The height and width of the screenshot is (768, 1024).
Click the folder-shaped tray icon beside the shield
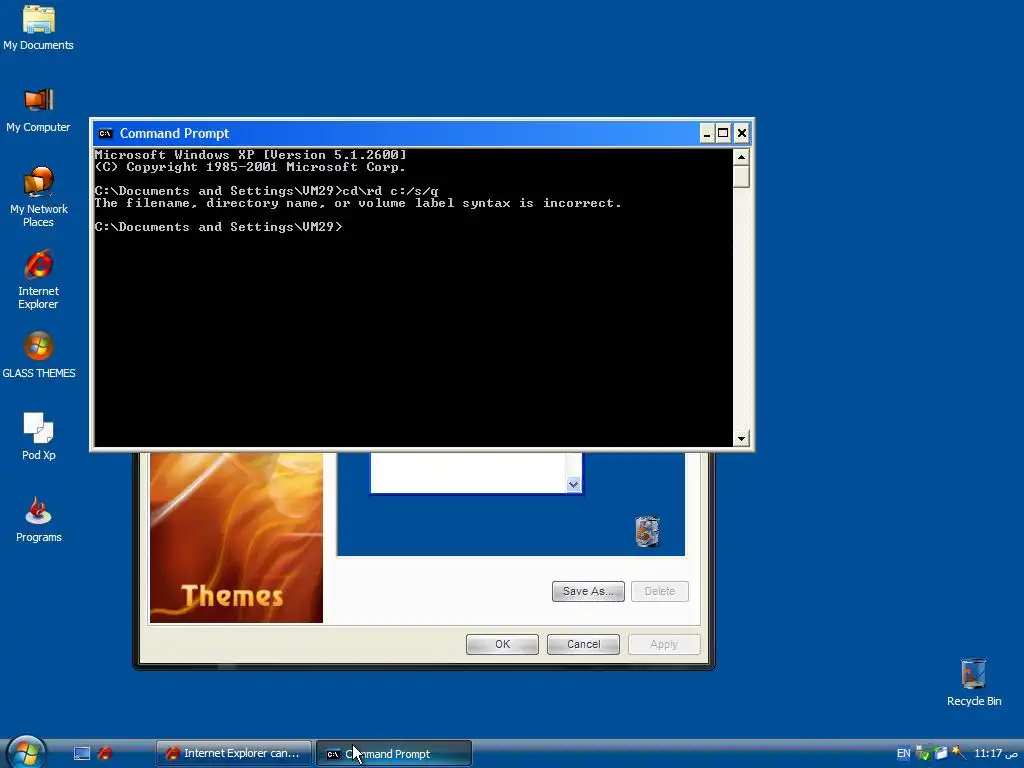click(x=940, y=754)
